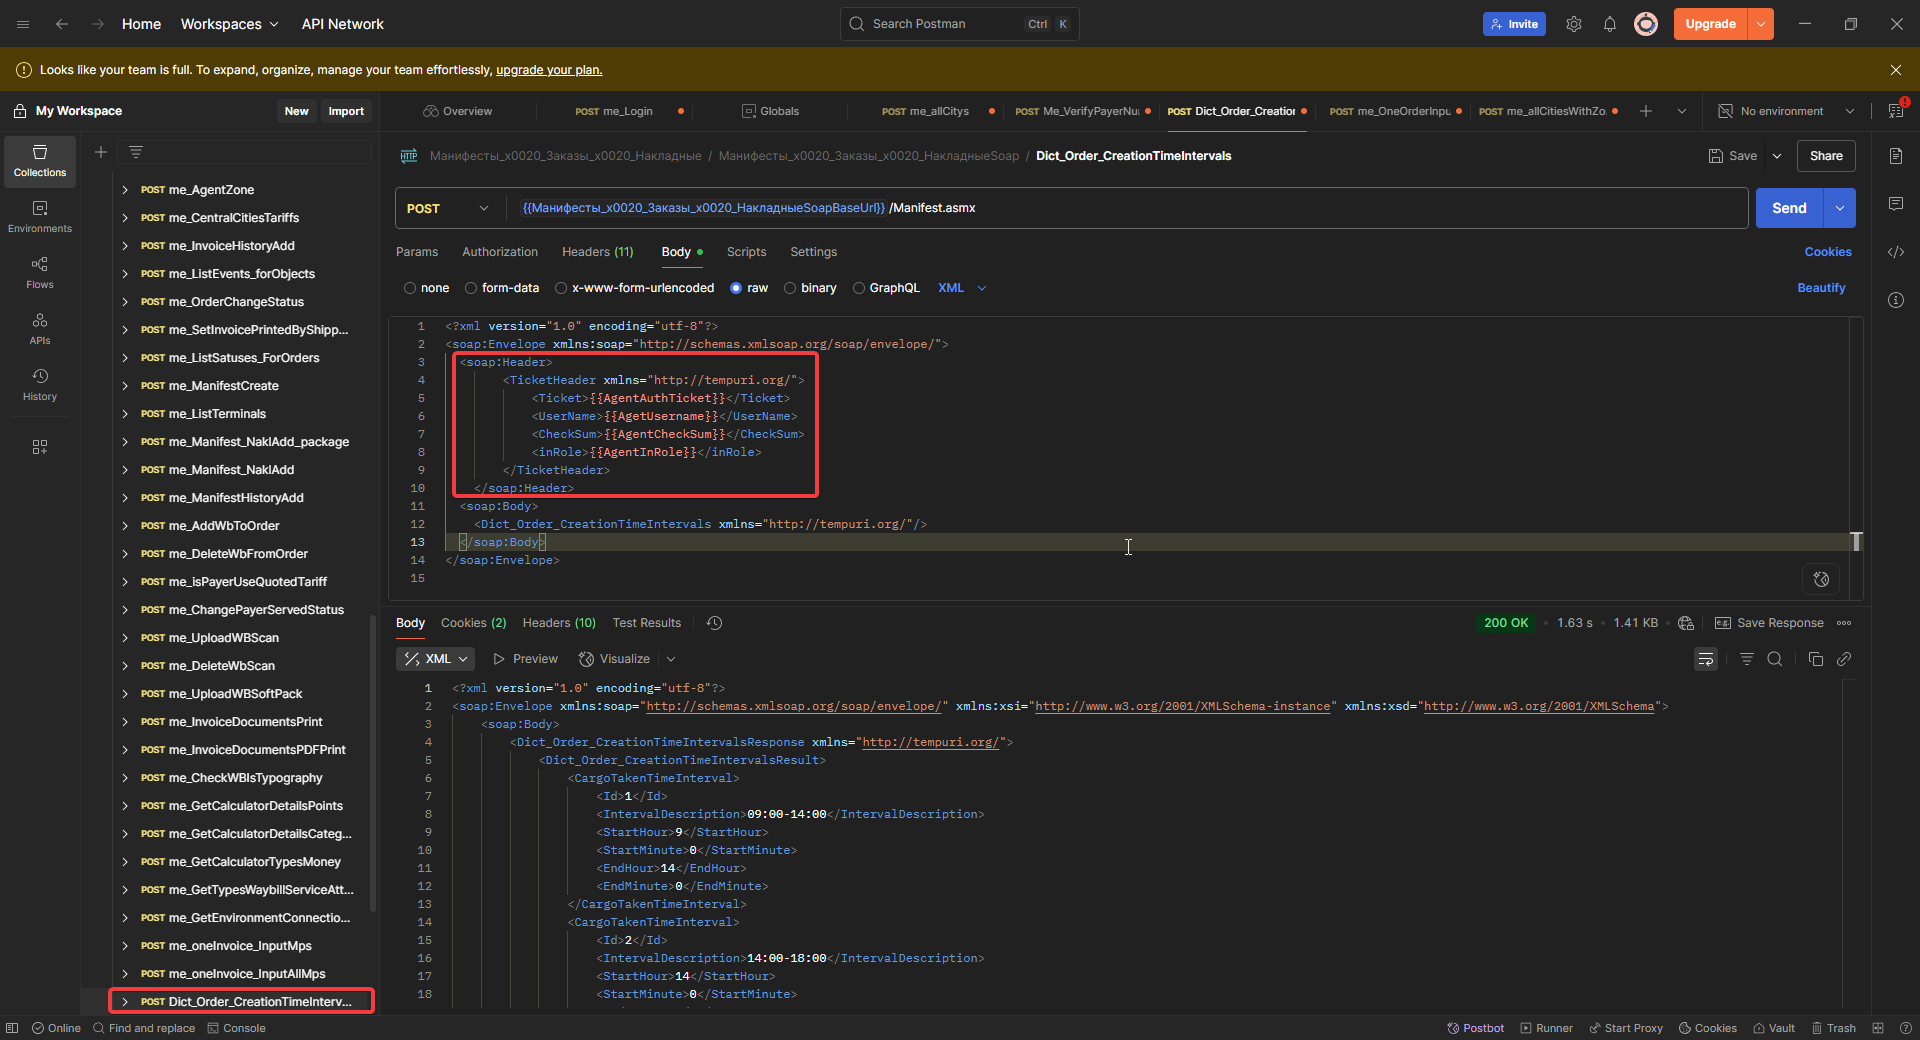The image size is (1920, 1040).
Task: Dismiss the team full warning banner
Action: pyautogui.click(x=1896, y=70)
